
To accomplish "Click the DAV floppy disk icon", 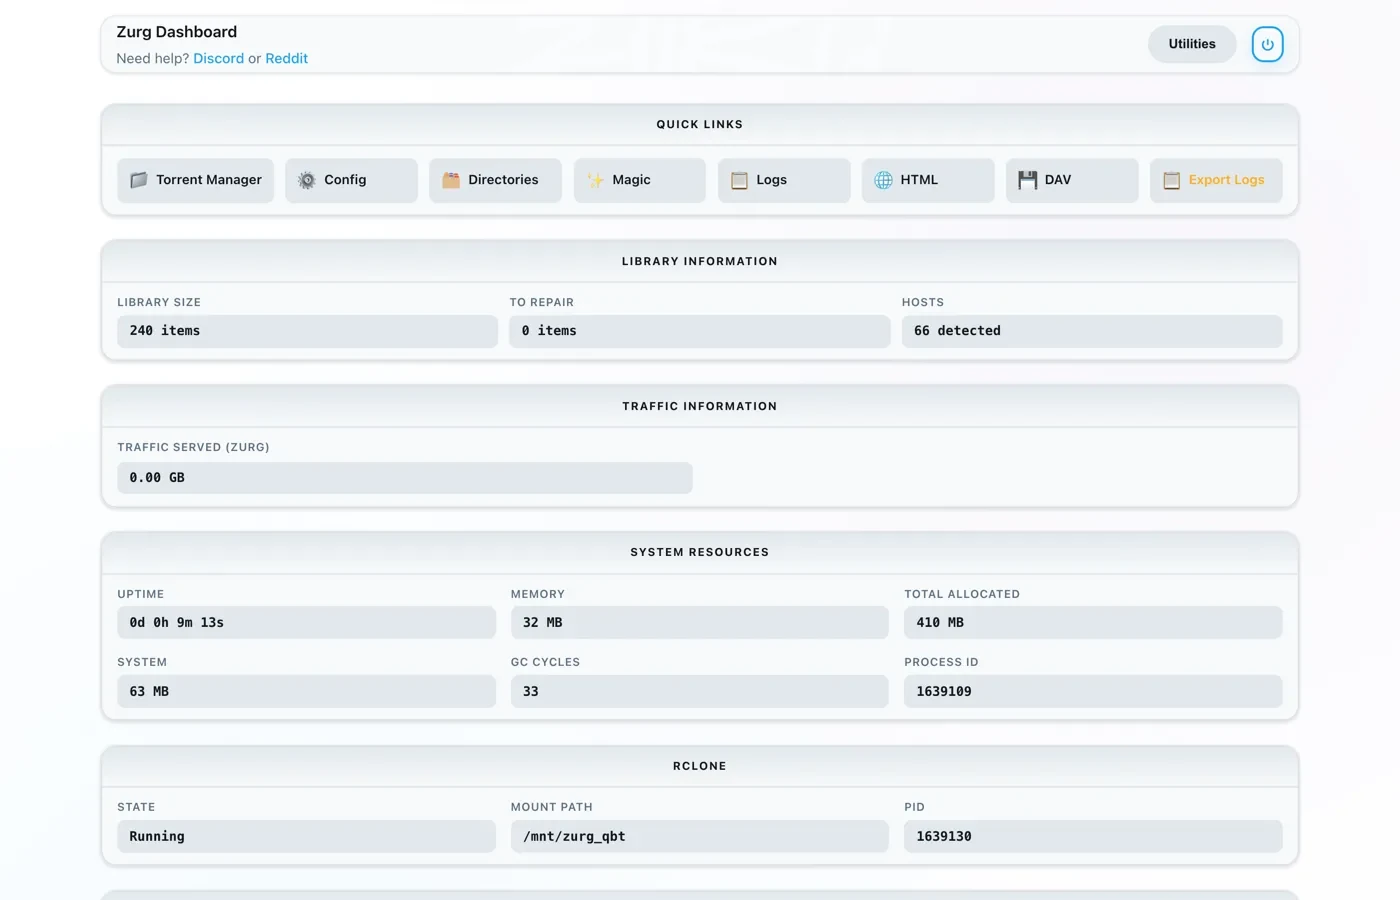I will (1027, 180).
